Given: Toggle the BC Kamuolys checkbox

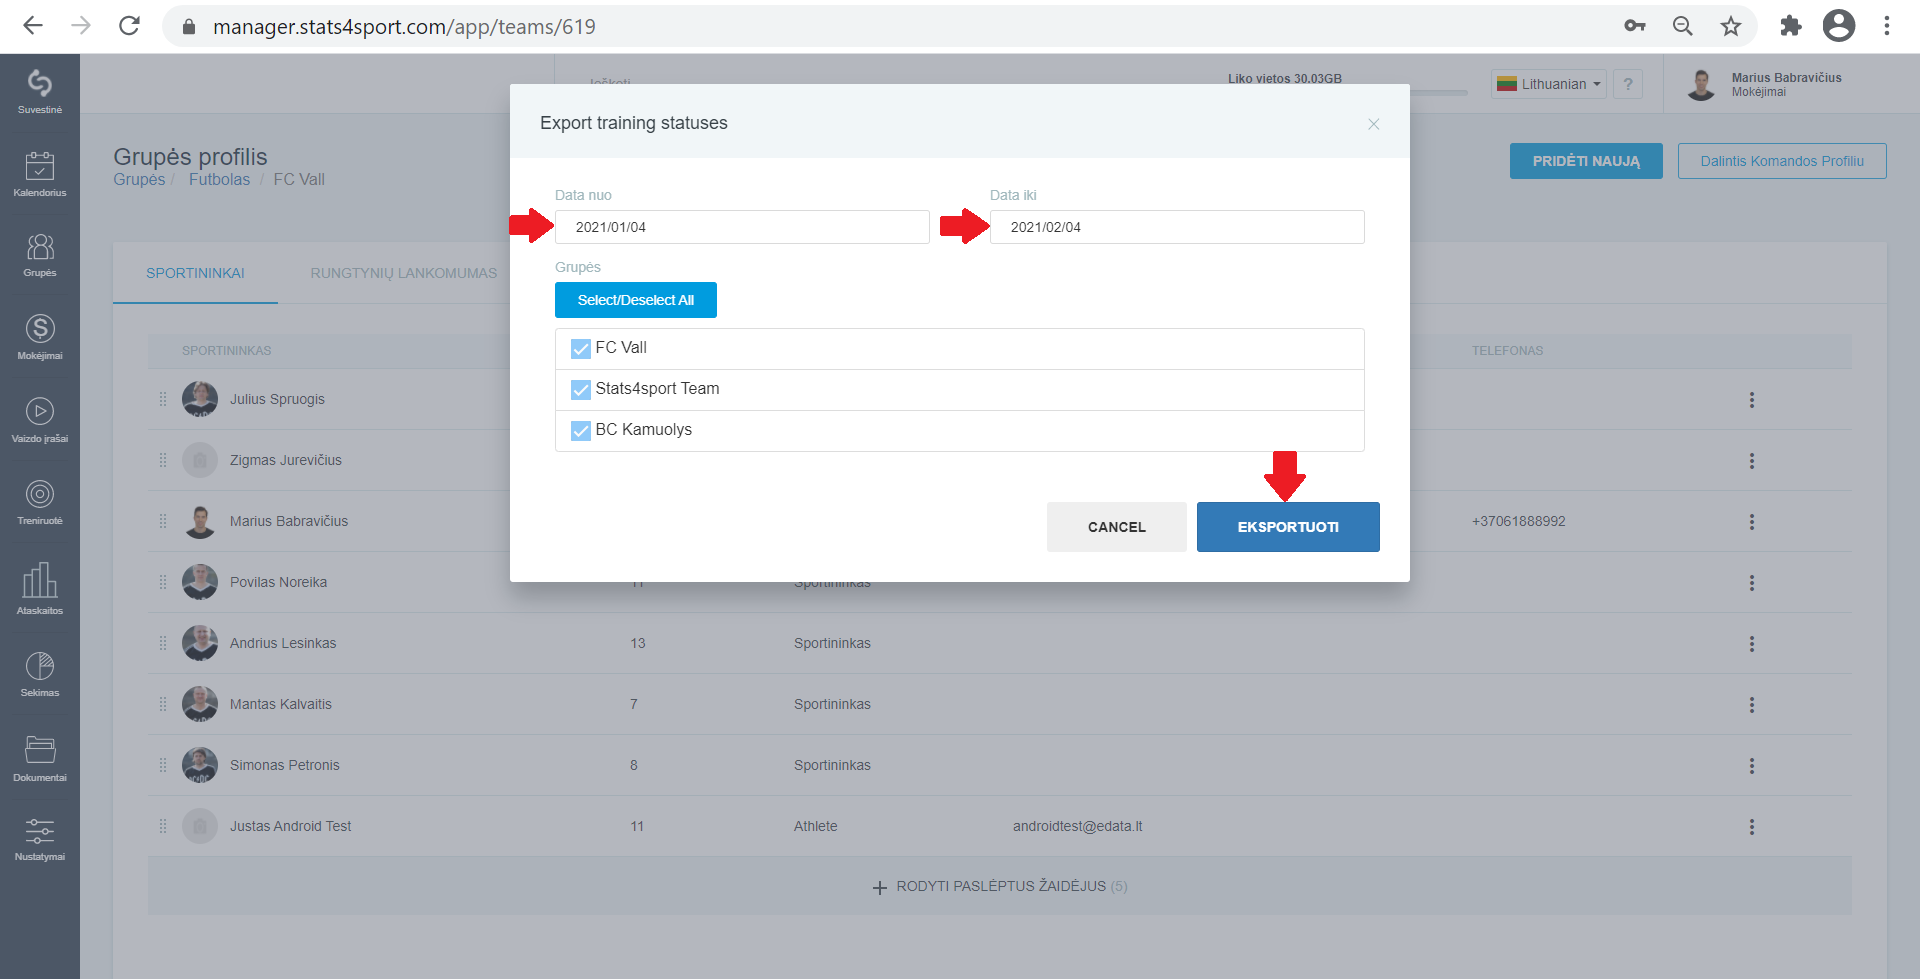Looking at the screenshot, I should (581, 430).
